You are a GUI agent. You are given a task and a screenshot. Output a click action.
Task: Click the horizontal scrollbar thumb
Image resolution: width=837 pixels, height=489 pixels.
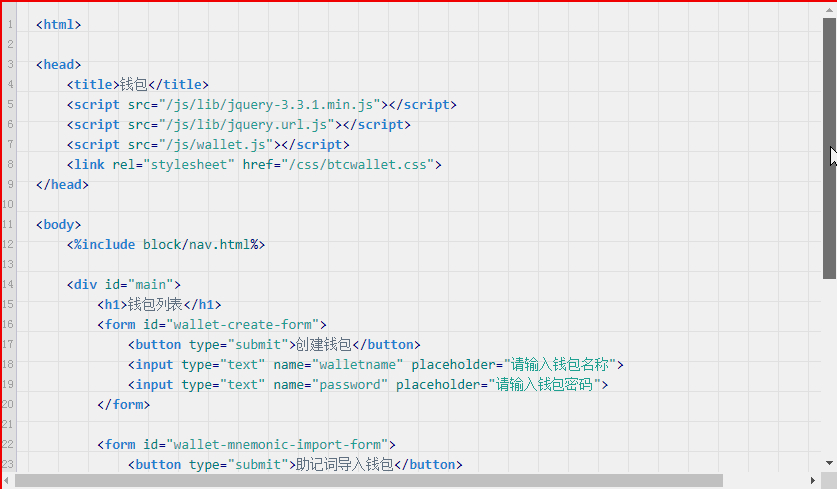pyautogui.click(x=368, y=481)
